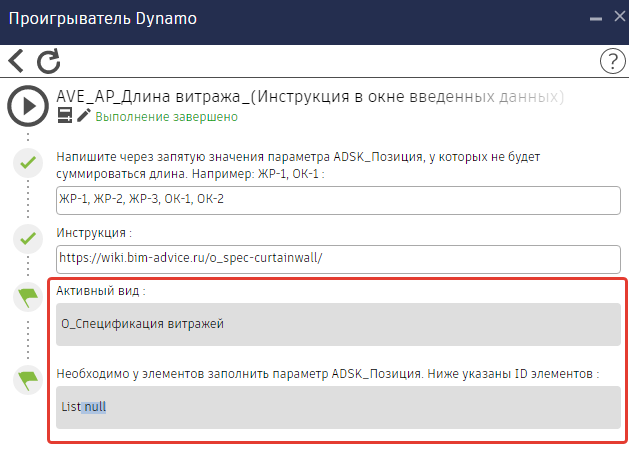Screen dimensions: 629x456
Task: Click the inputs panel icon beside the pencil
Action: 65,116
